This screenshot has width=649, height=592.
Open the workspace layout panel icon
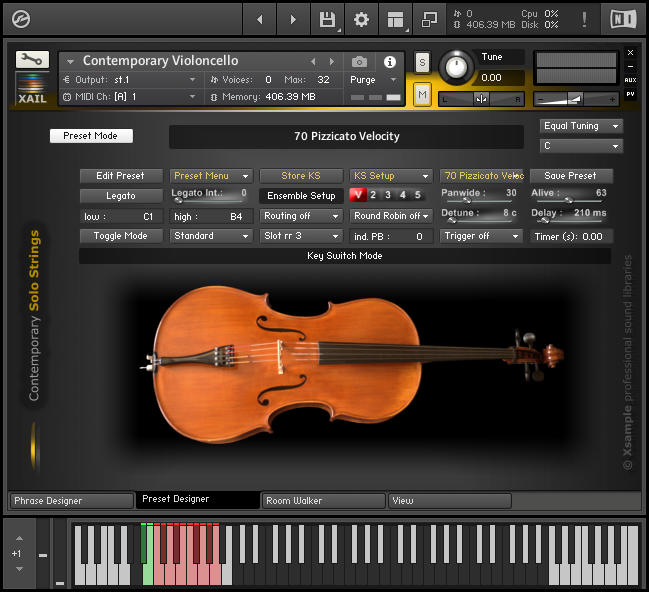tap(395, 19)
